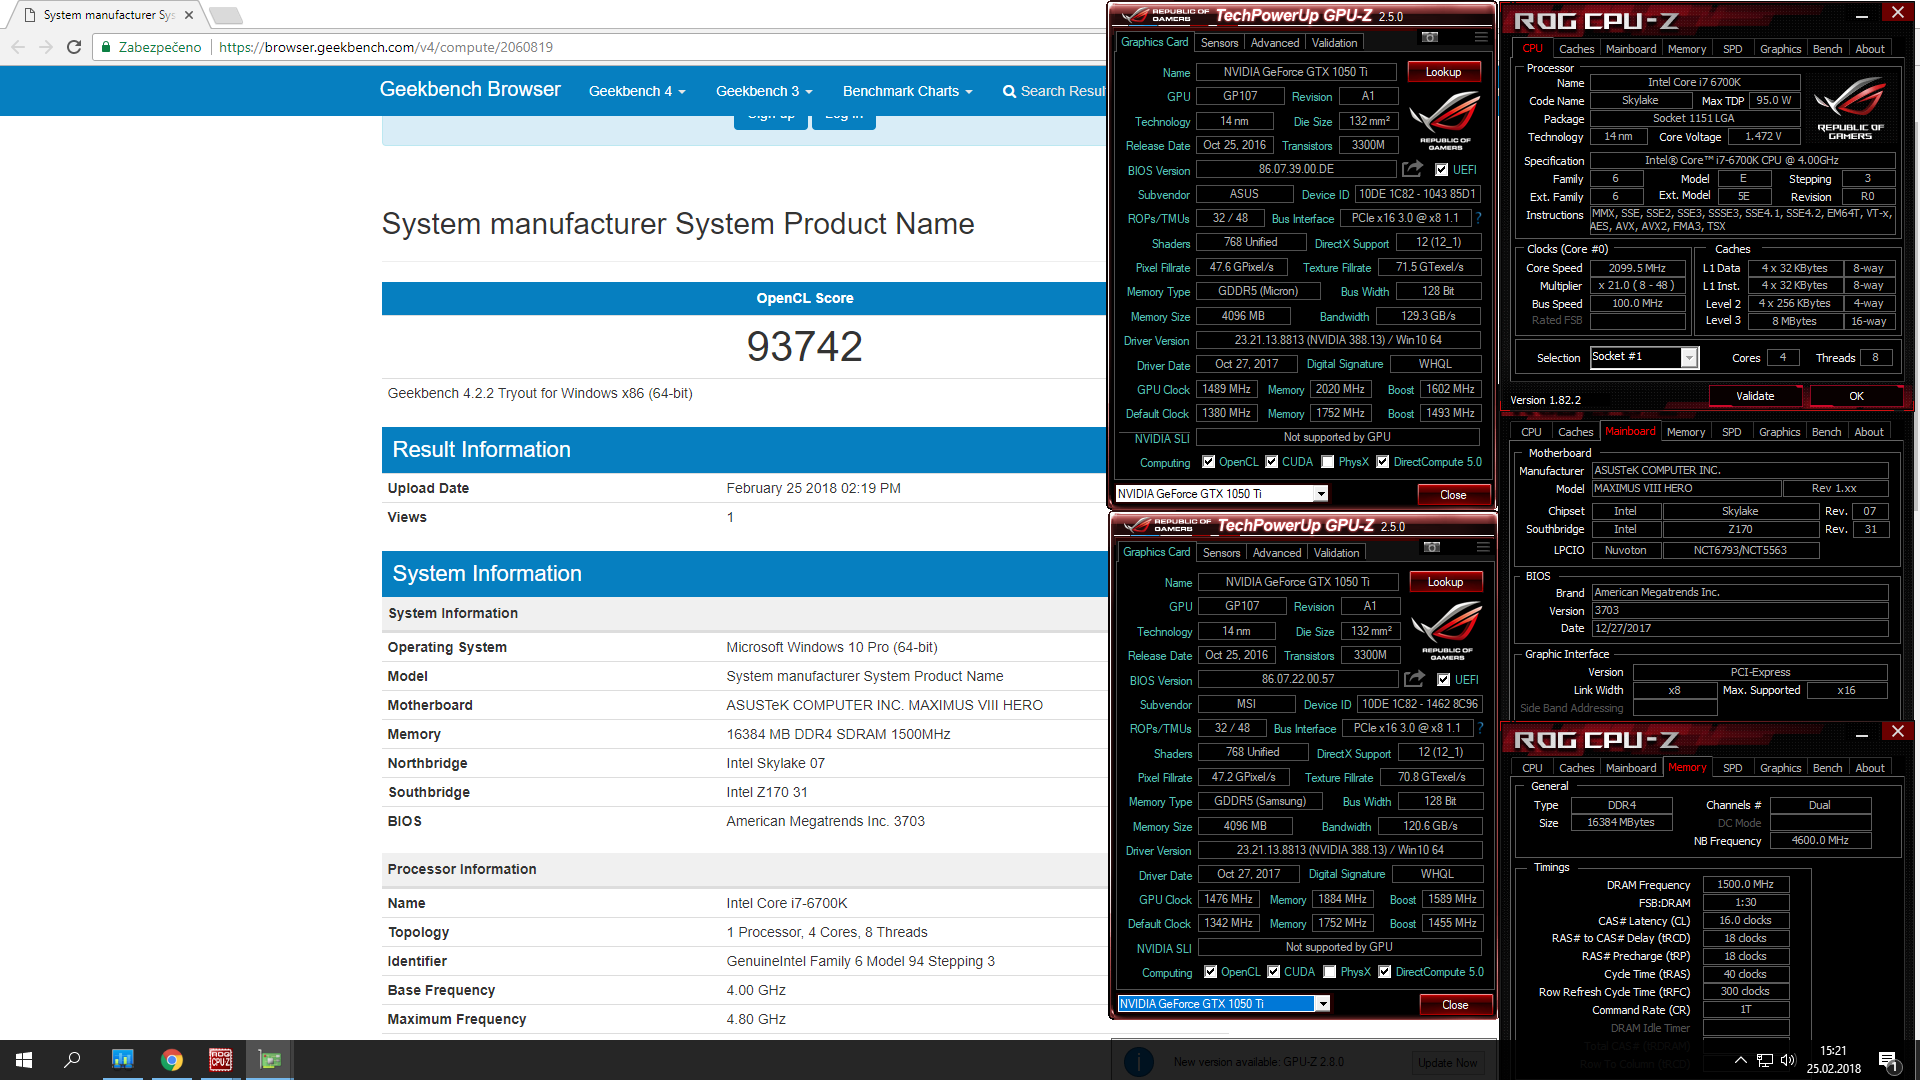The image size is (1920, 1080).
Task: Toggle OpenCL checkbox in top GPU-Z
Action: [x=1209, y=462]
